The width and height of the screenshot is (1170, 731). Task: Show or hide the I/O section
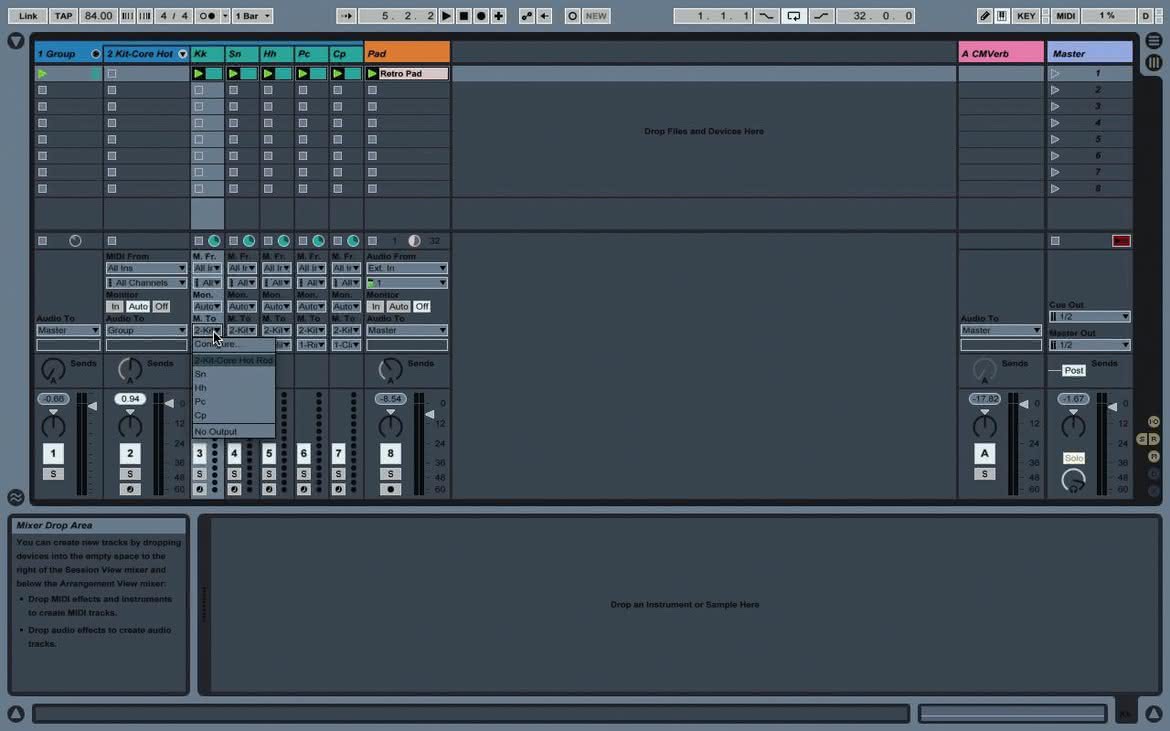coord(1154,421)
